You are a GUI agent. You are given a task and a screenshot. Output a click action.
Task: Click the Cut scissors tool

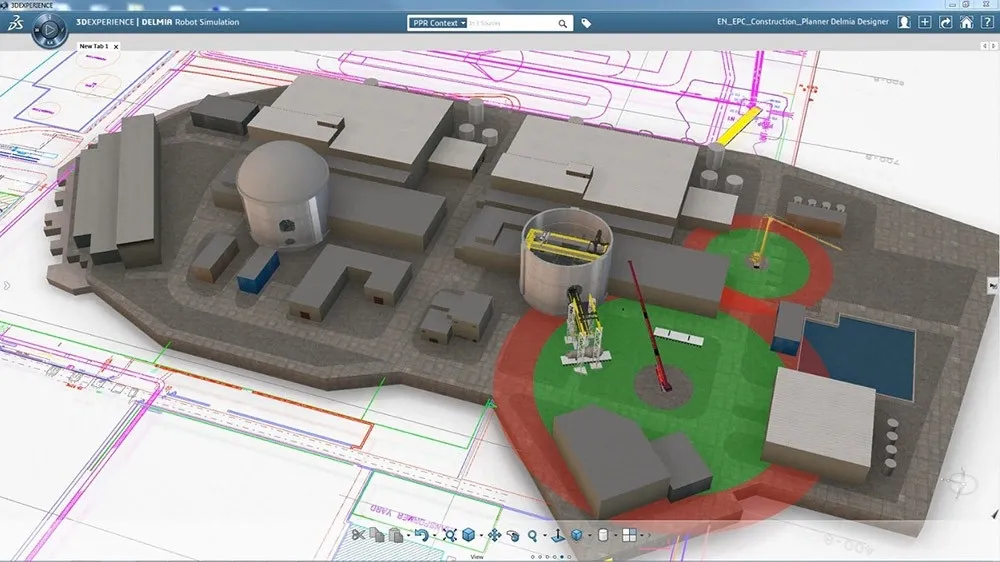pos(357,535)
